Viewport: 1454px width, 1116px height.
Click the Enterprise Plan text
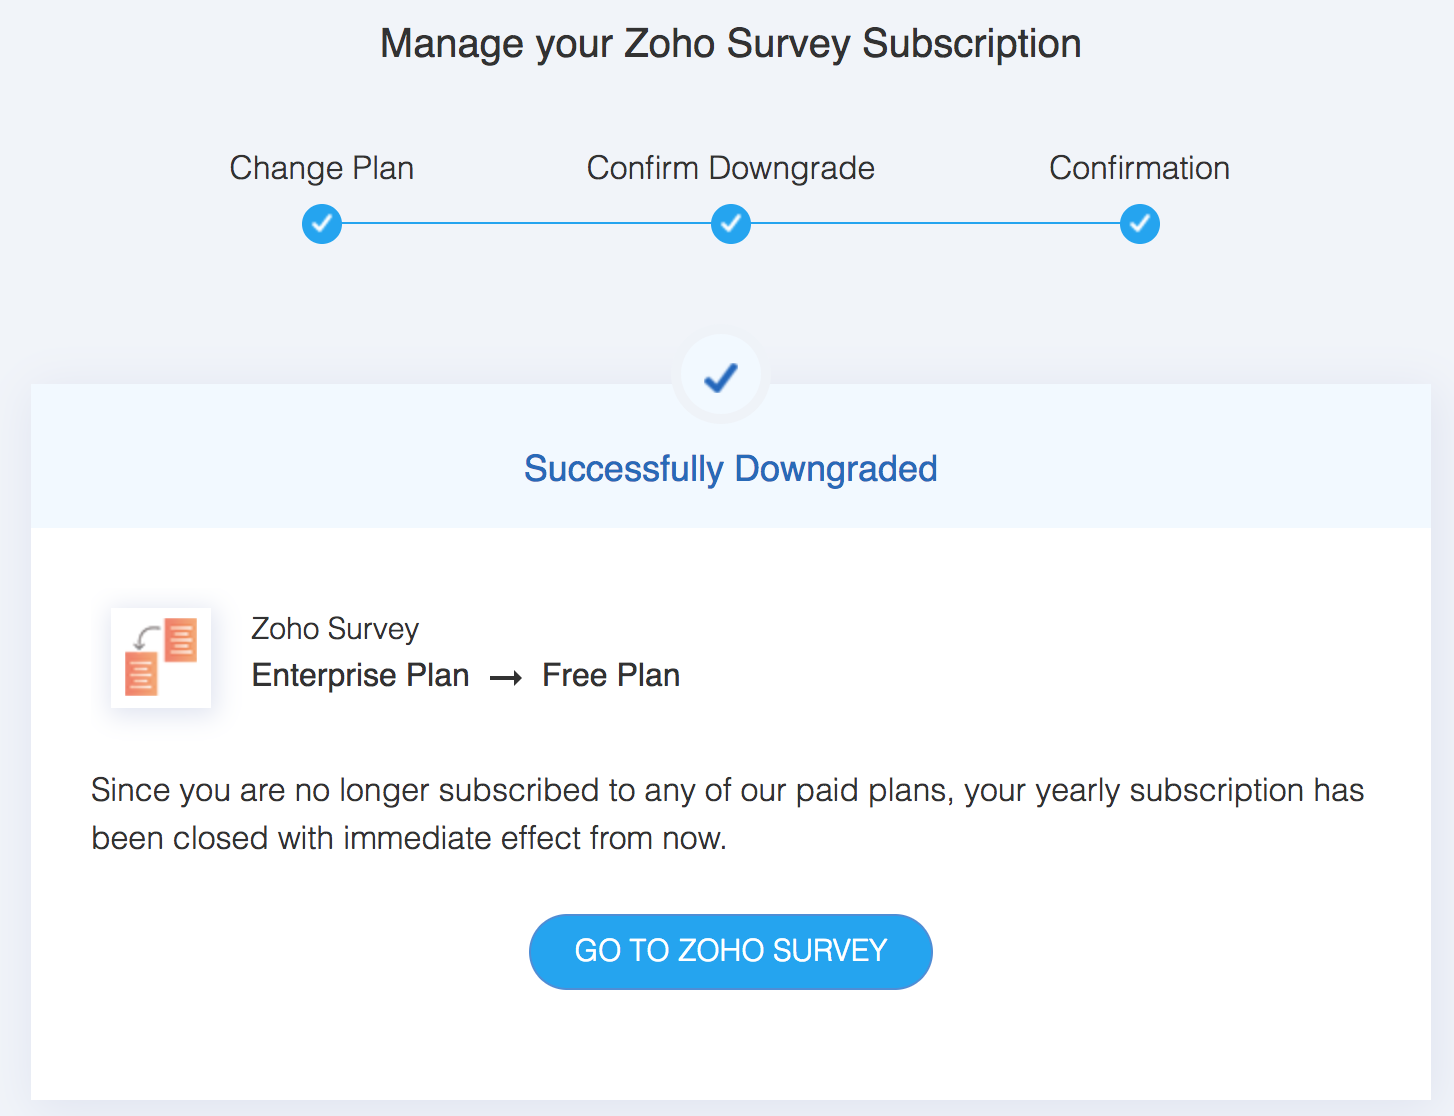360,676
